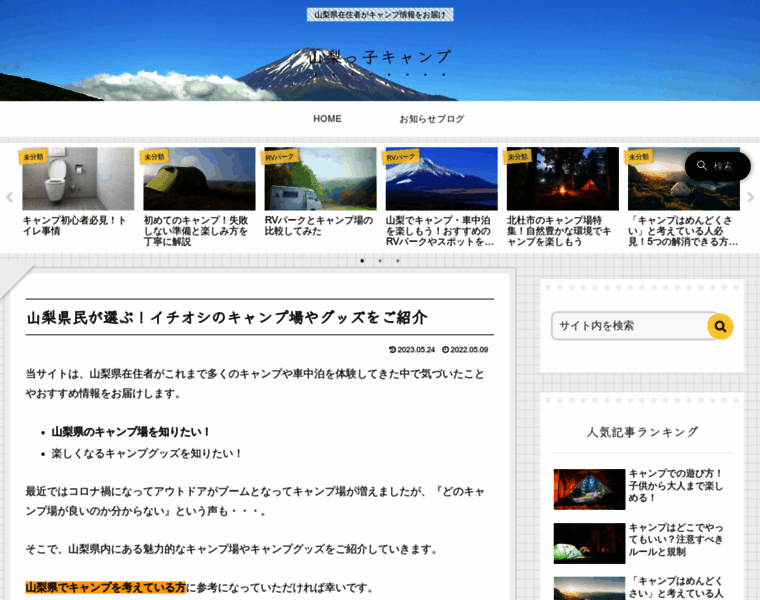Viewport: 760px width, 600px height.
Task: Open ranking thumbnail for キャンプはどこでやってもいい
Action: [589, 543]
